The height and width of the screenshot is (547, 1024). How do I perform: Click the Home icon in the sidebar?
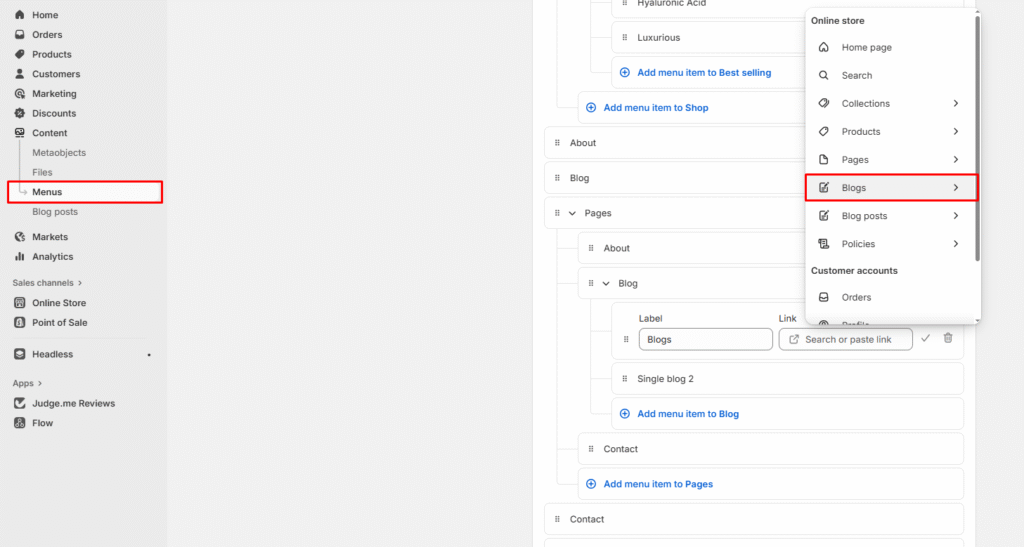20,15
